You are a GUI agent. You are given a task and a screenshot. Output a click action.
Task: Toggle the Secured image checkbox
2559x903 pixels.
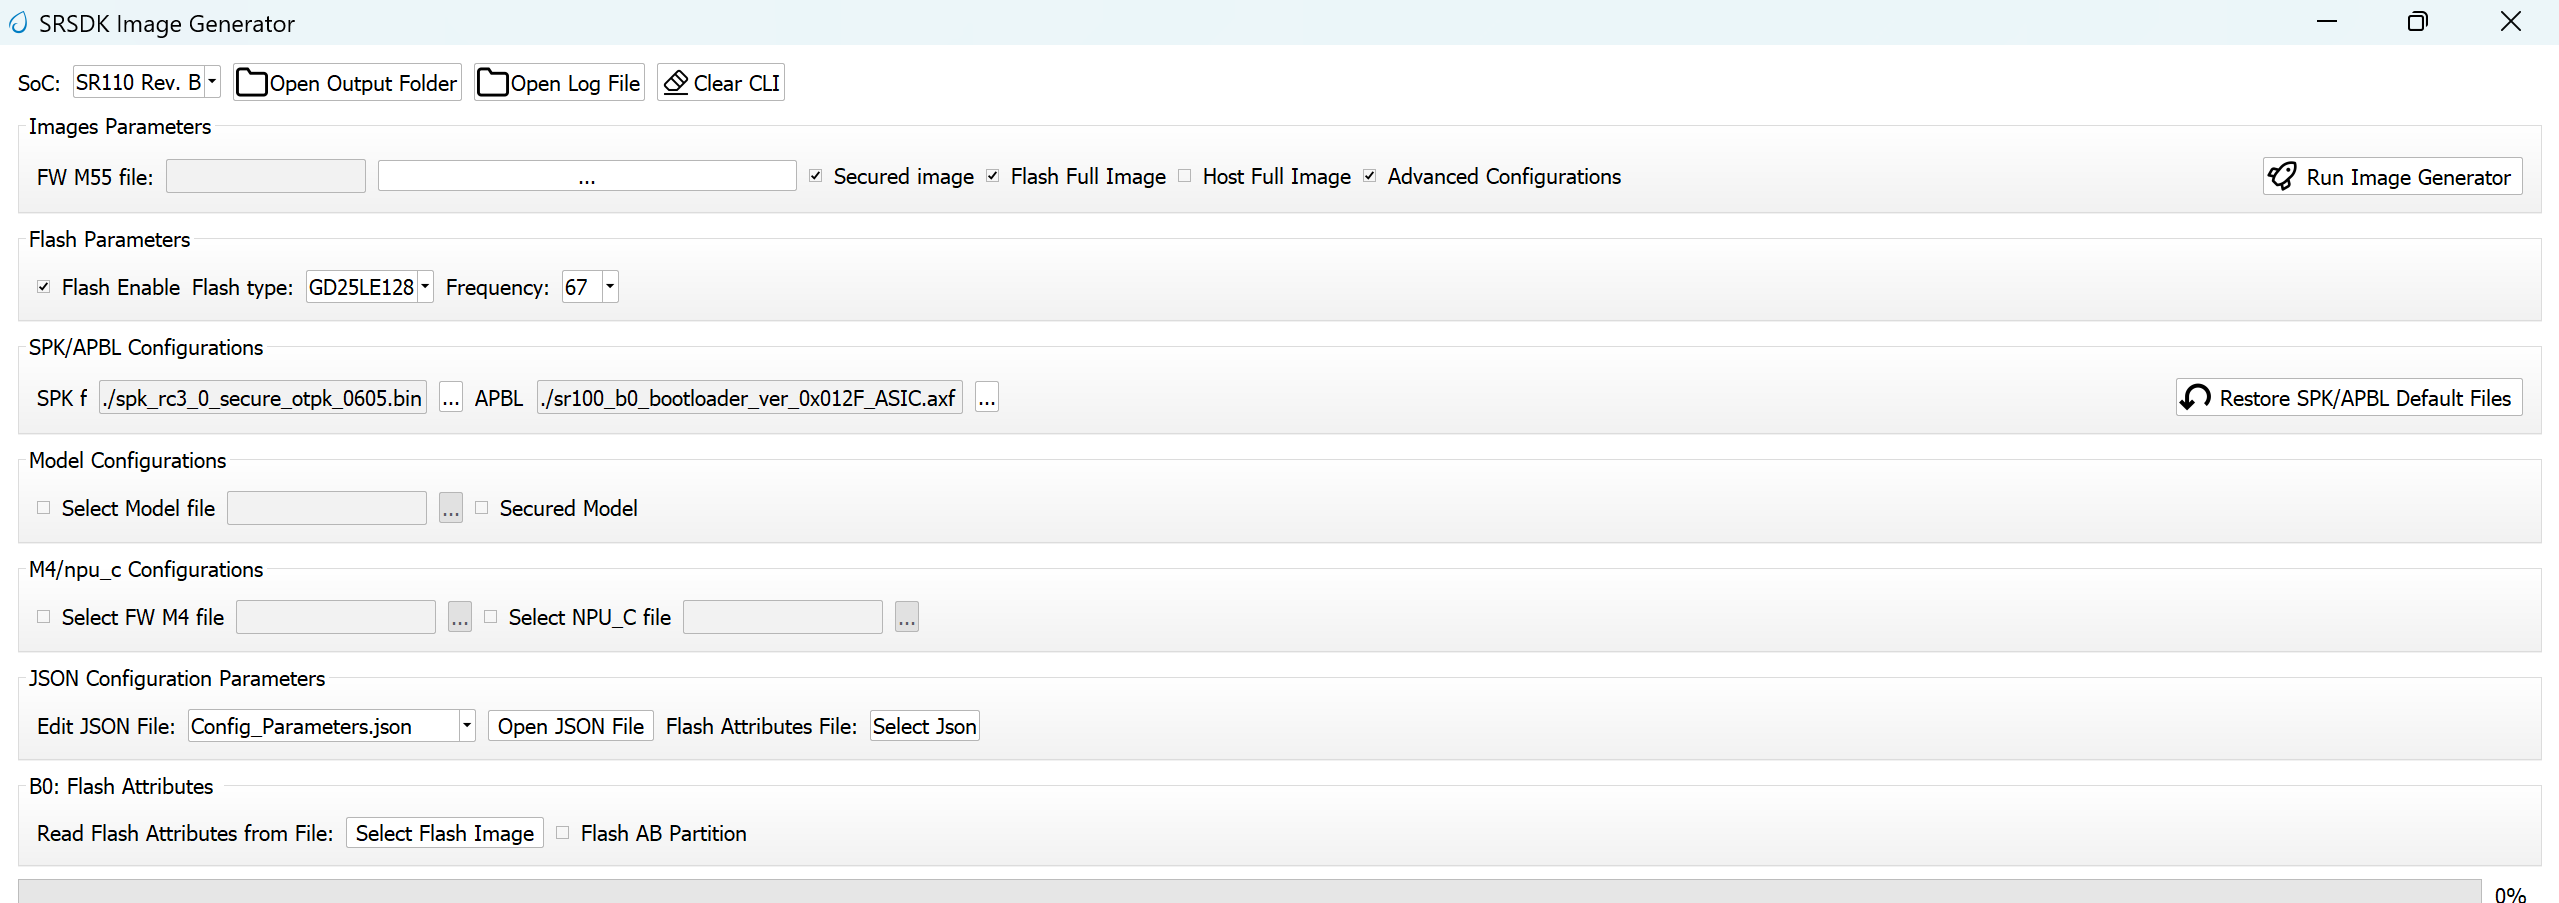(816, 177)
